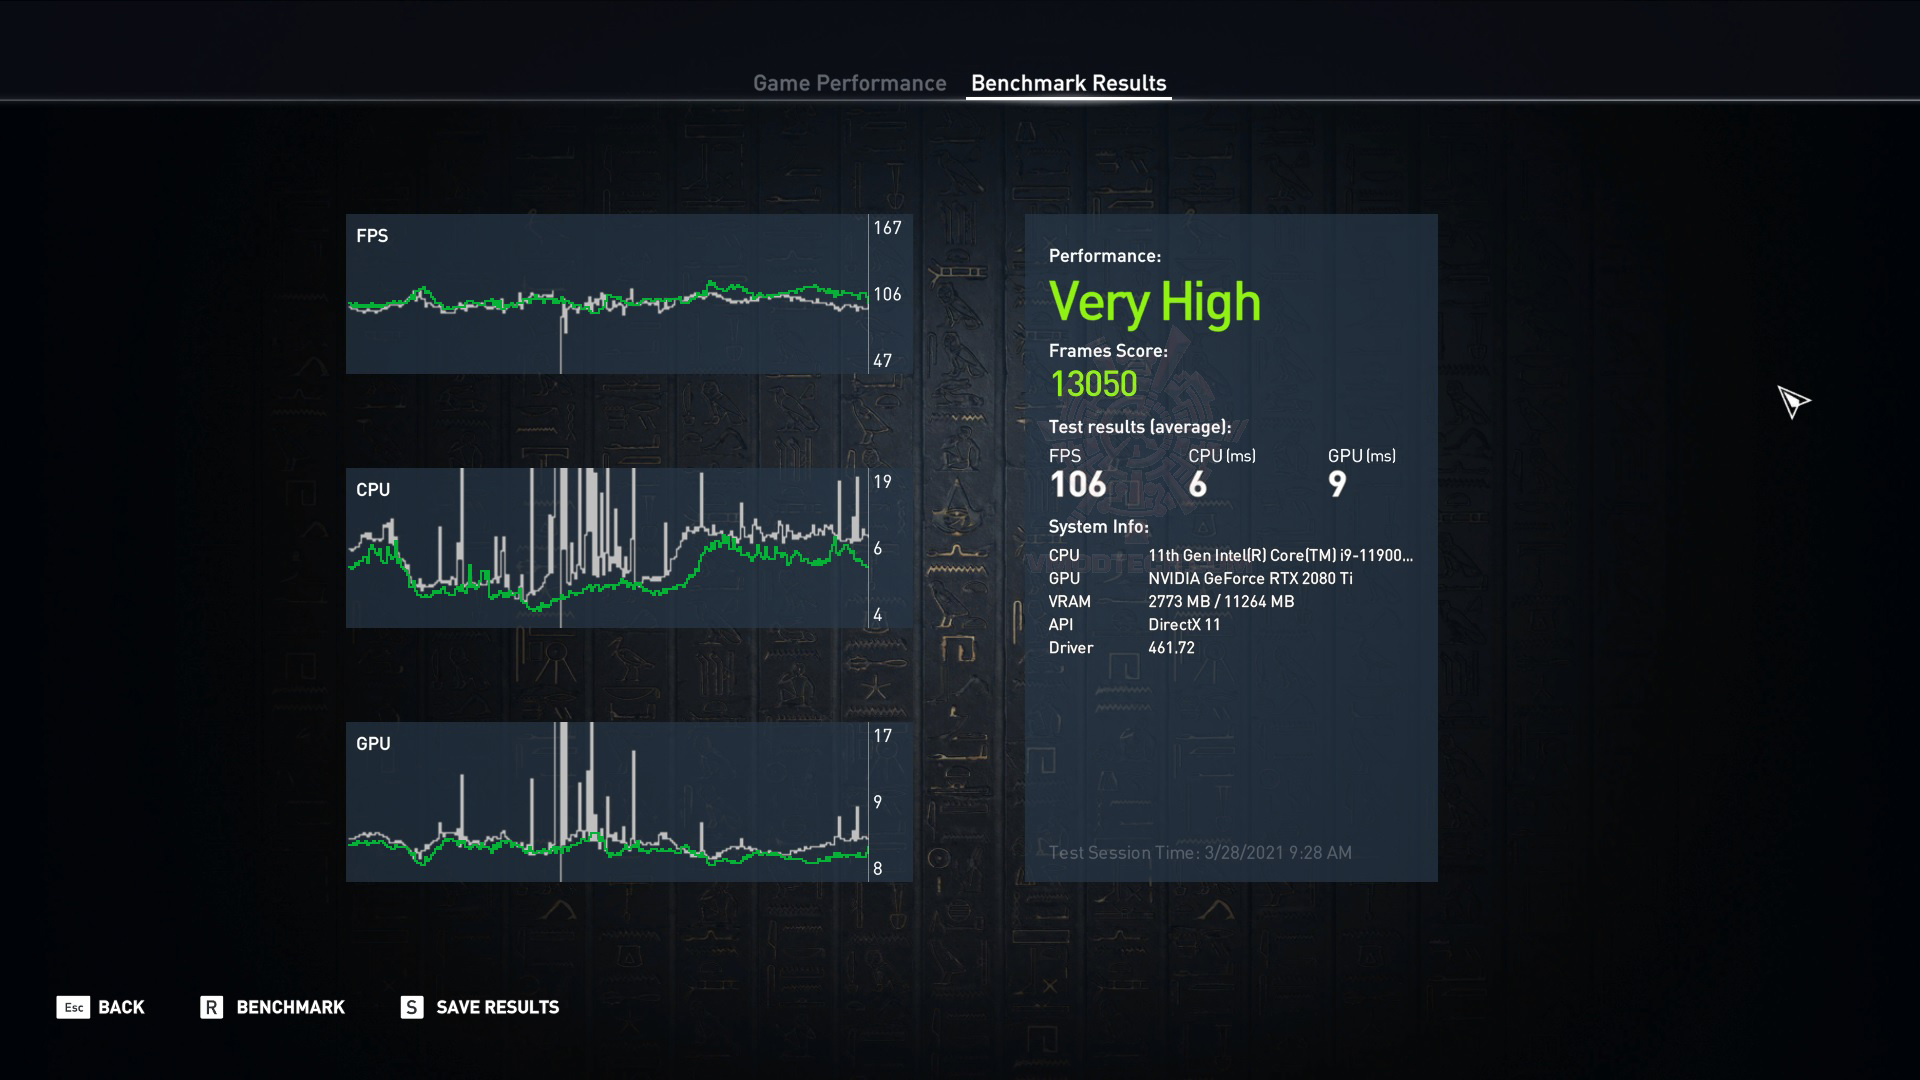Click the BACK button label
Viewport: 1920px width, 1080px height.
121,1007
